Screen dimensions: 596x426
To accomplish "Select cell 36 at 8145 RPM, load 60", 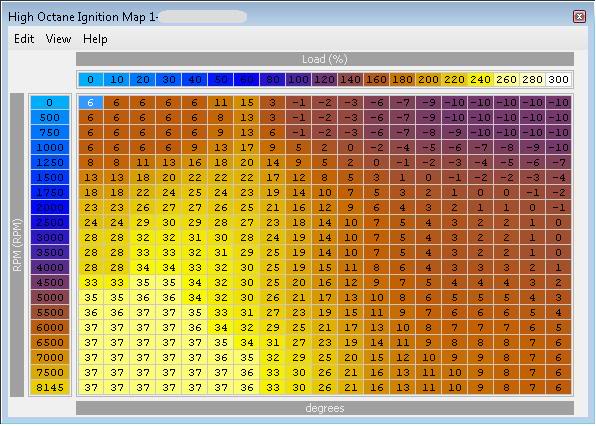I will (x=247, y=387).
